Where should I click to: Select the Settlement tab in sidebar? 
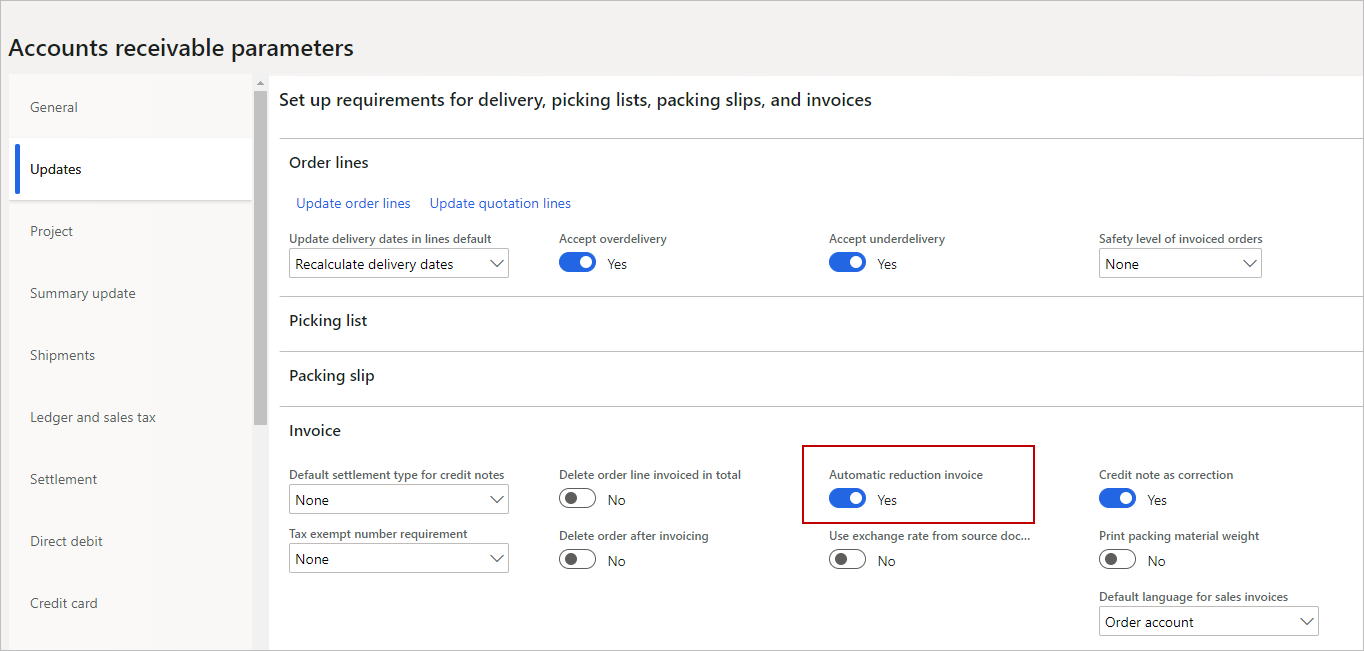[63, 479]
